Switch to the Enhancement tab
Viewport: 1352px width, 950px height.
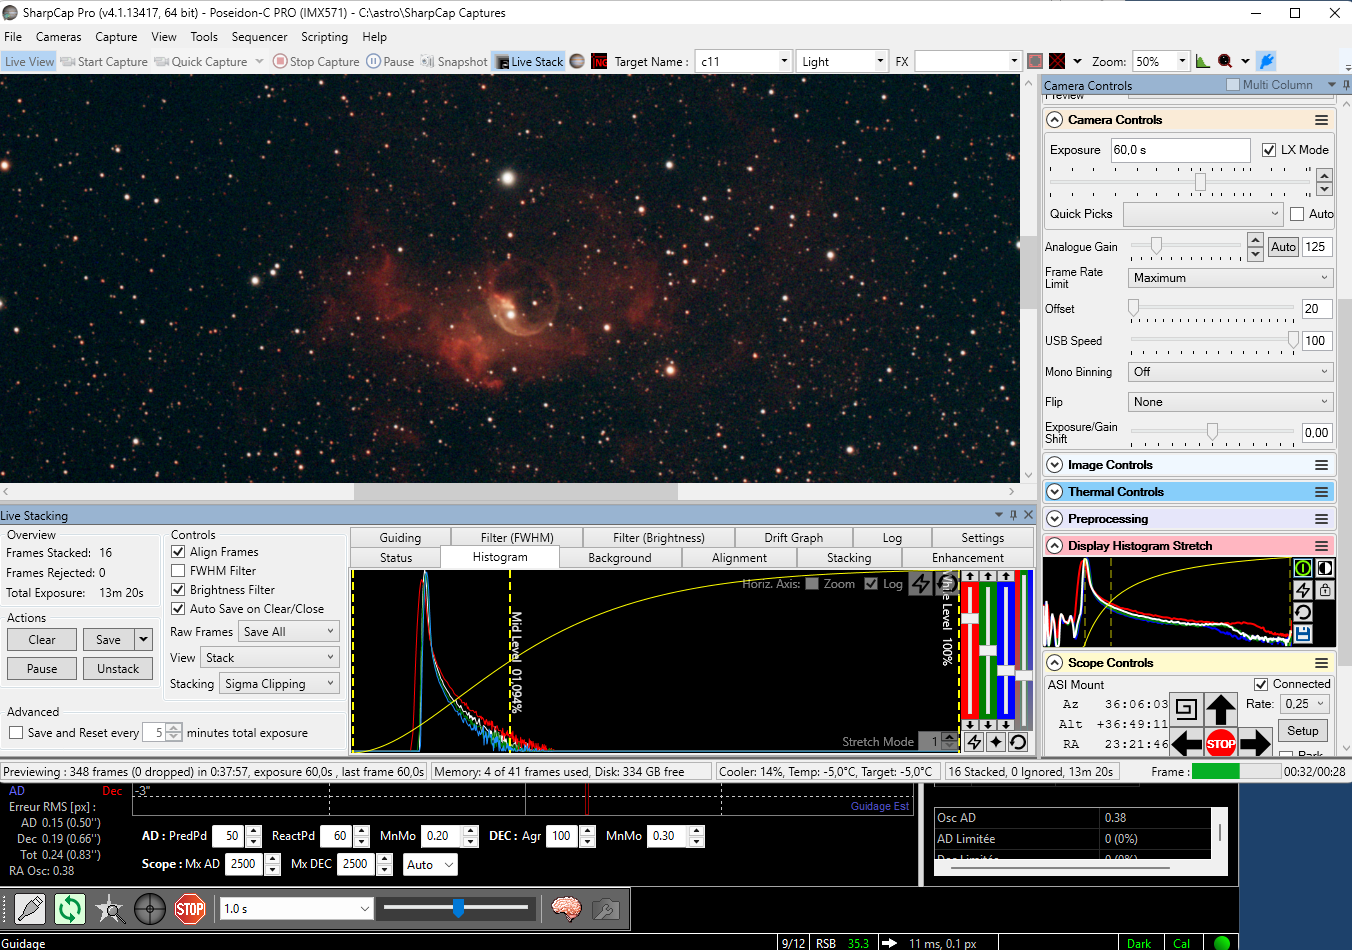(x=967, y=558)
